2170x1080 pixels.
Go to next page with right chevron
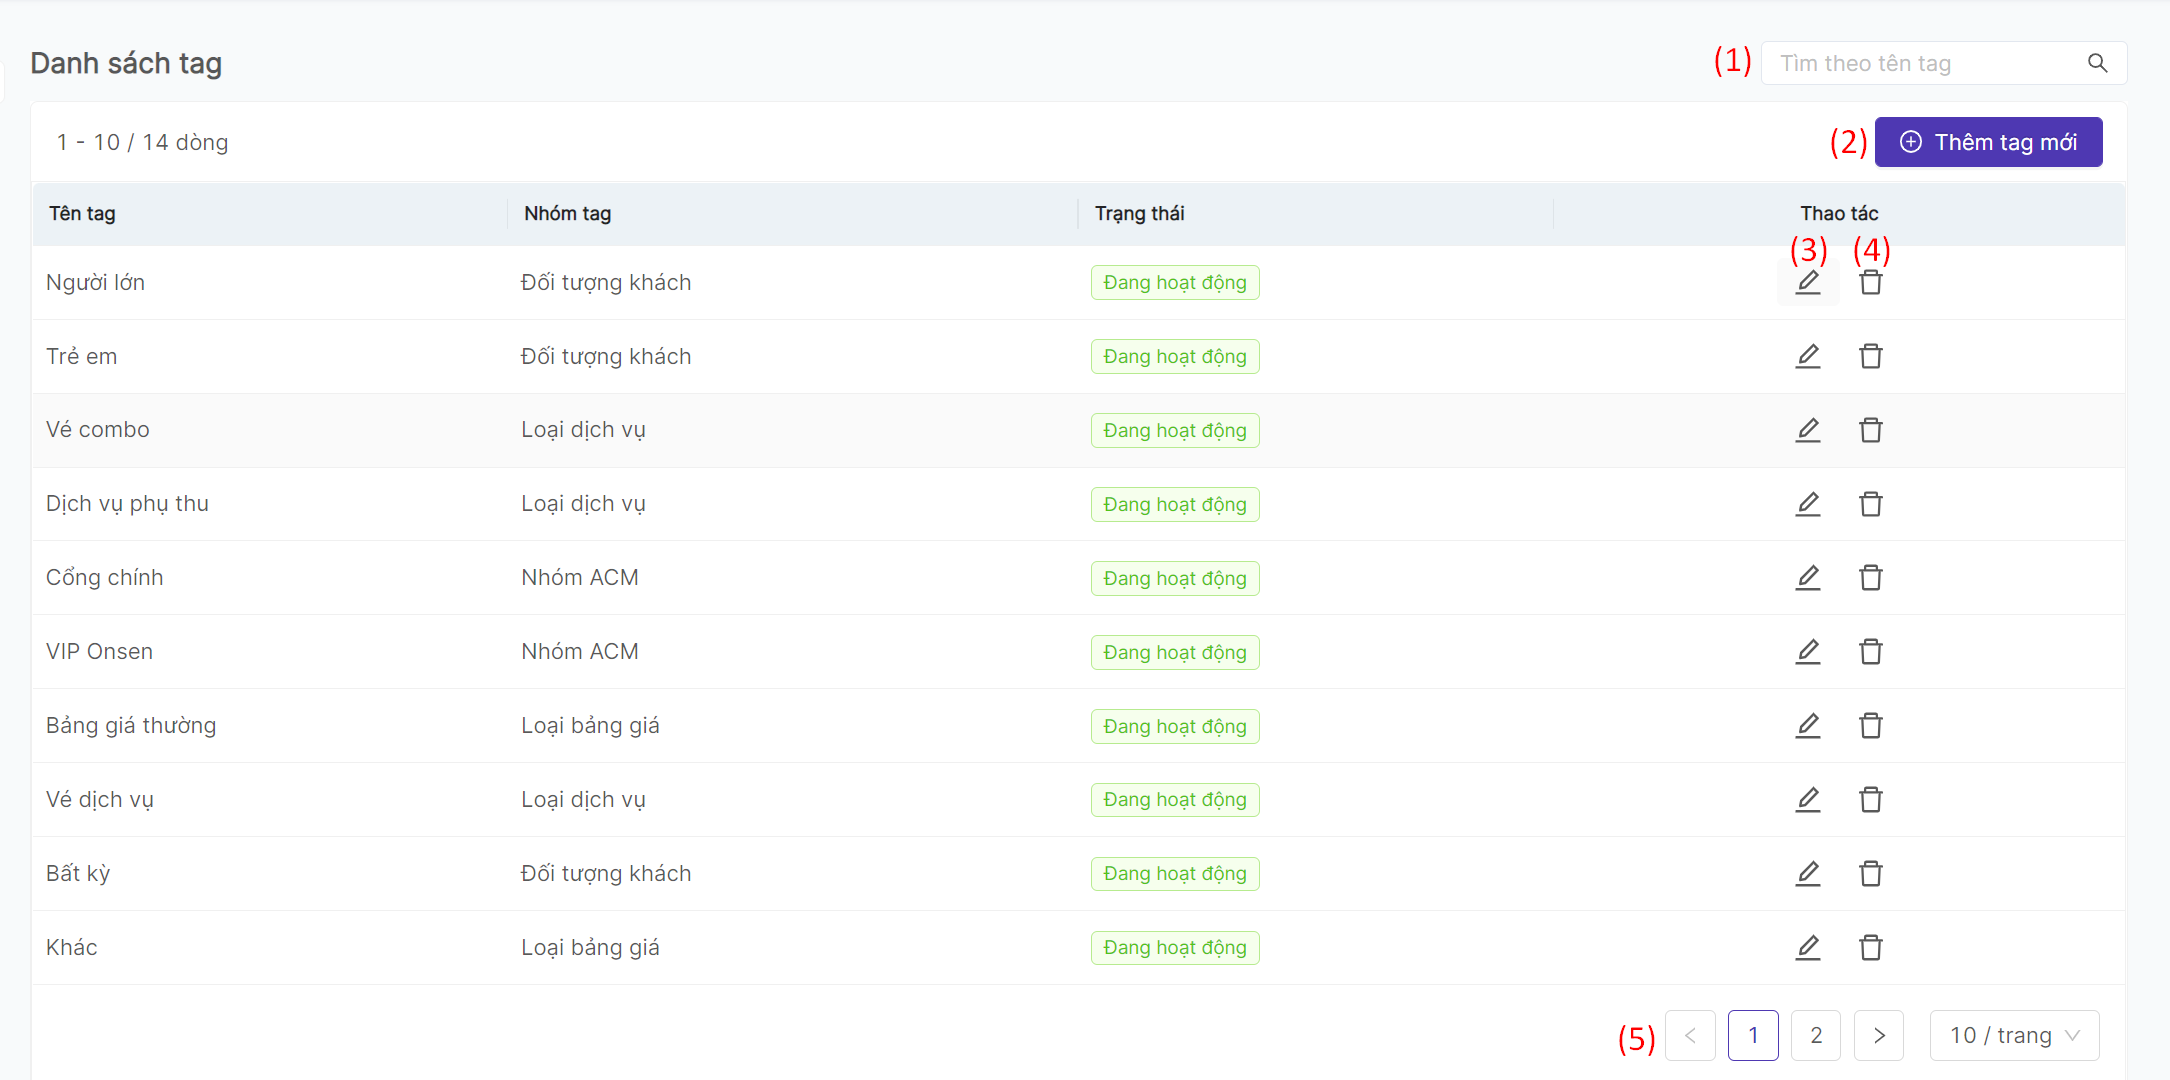1878,1035
